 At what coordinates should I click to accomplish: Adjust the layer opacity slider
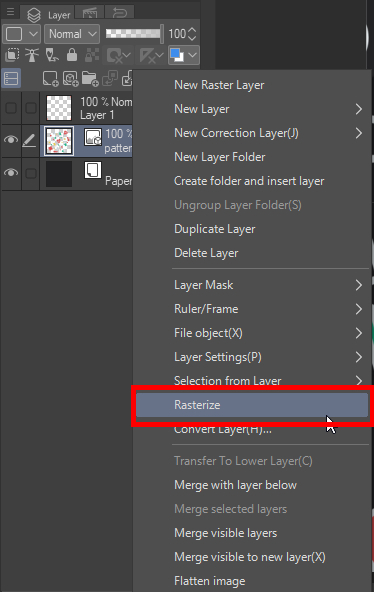coord(134,34)
